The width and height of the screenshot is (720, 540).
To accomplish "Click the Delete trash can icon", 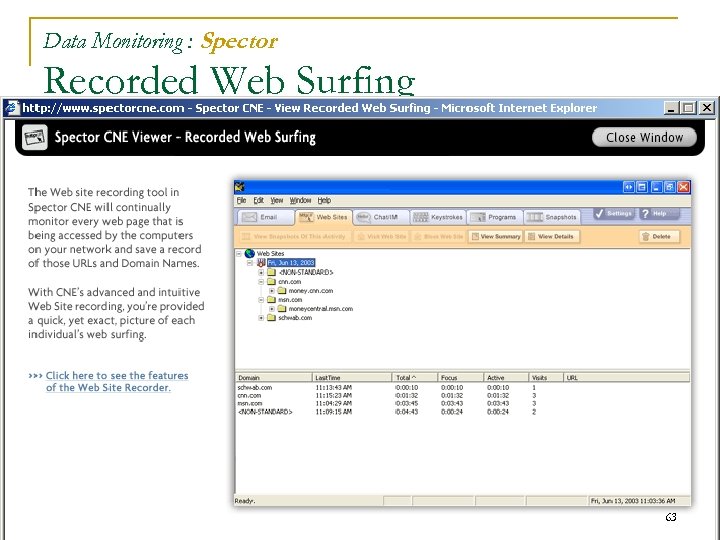I will 646,236.
